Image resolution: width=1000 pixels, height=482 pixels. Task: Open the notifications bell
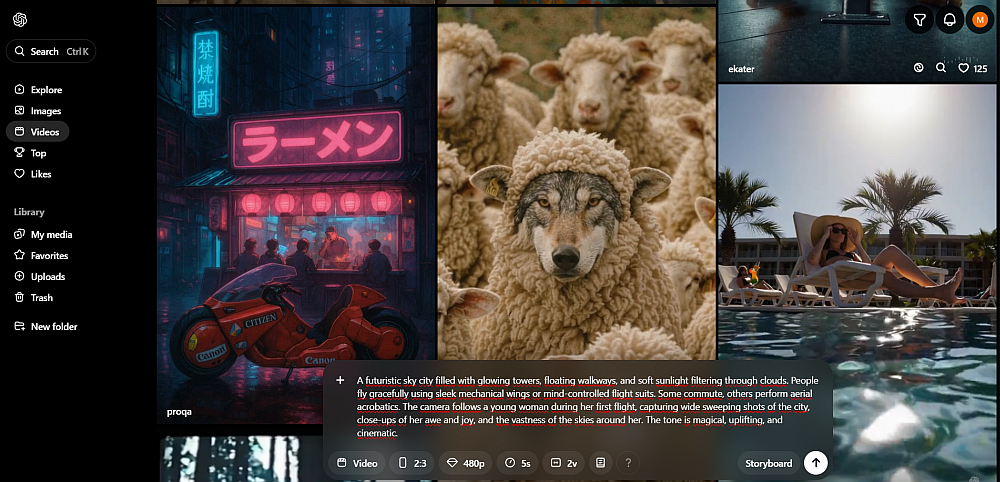(x=950, y=19)
